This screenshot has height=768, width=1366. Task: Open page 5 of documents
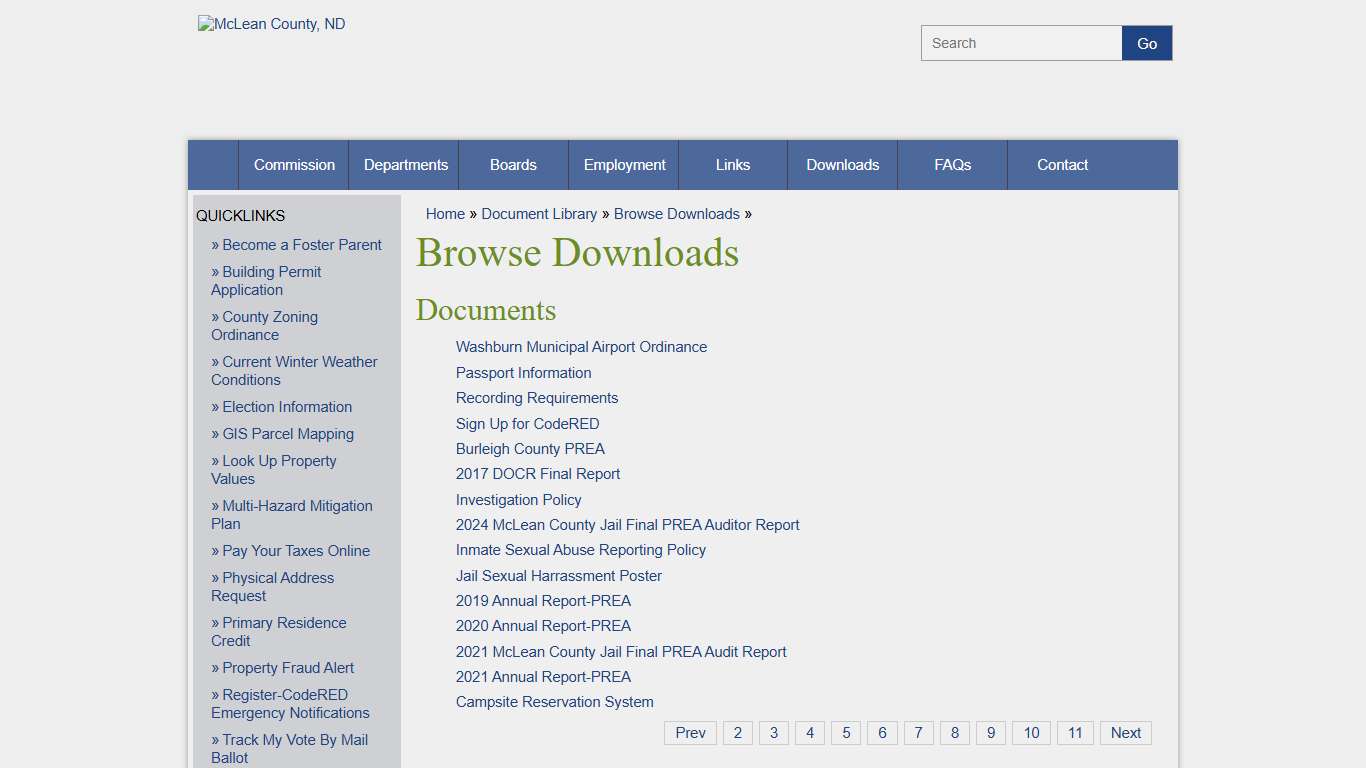845,732
